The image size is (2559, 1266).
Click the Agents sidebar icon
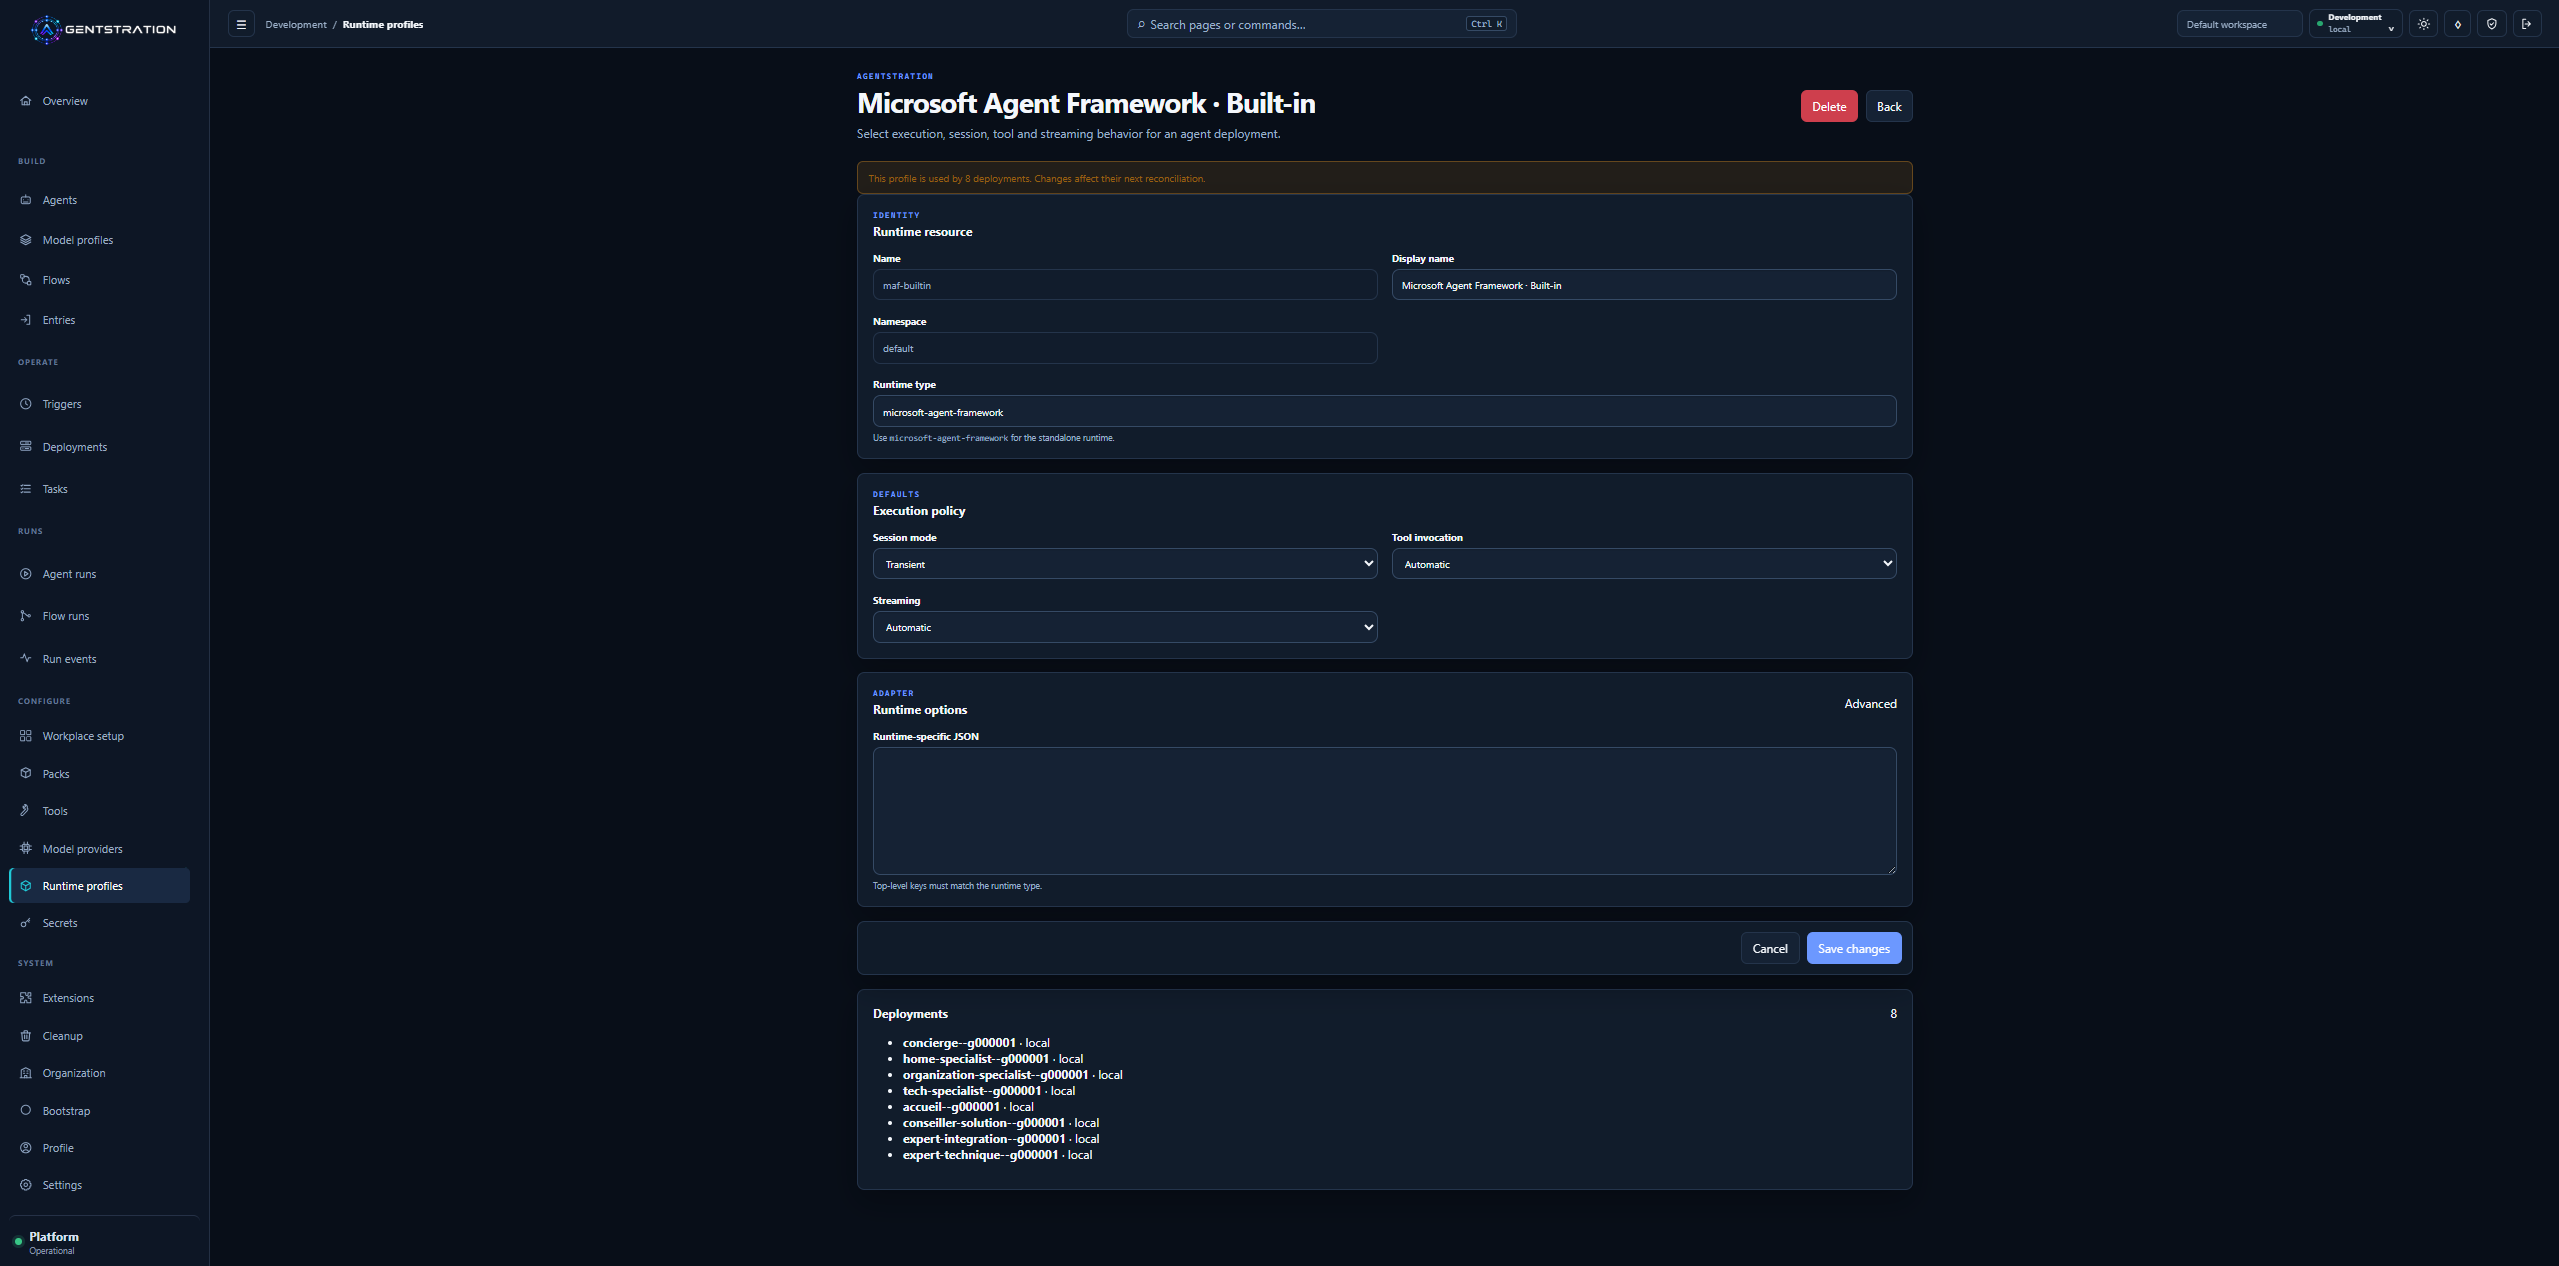click(26, 200)
